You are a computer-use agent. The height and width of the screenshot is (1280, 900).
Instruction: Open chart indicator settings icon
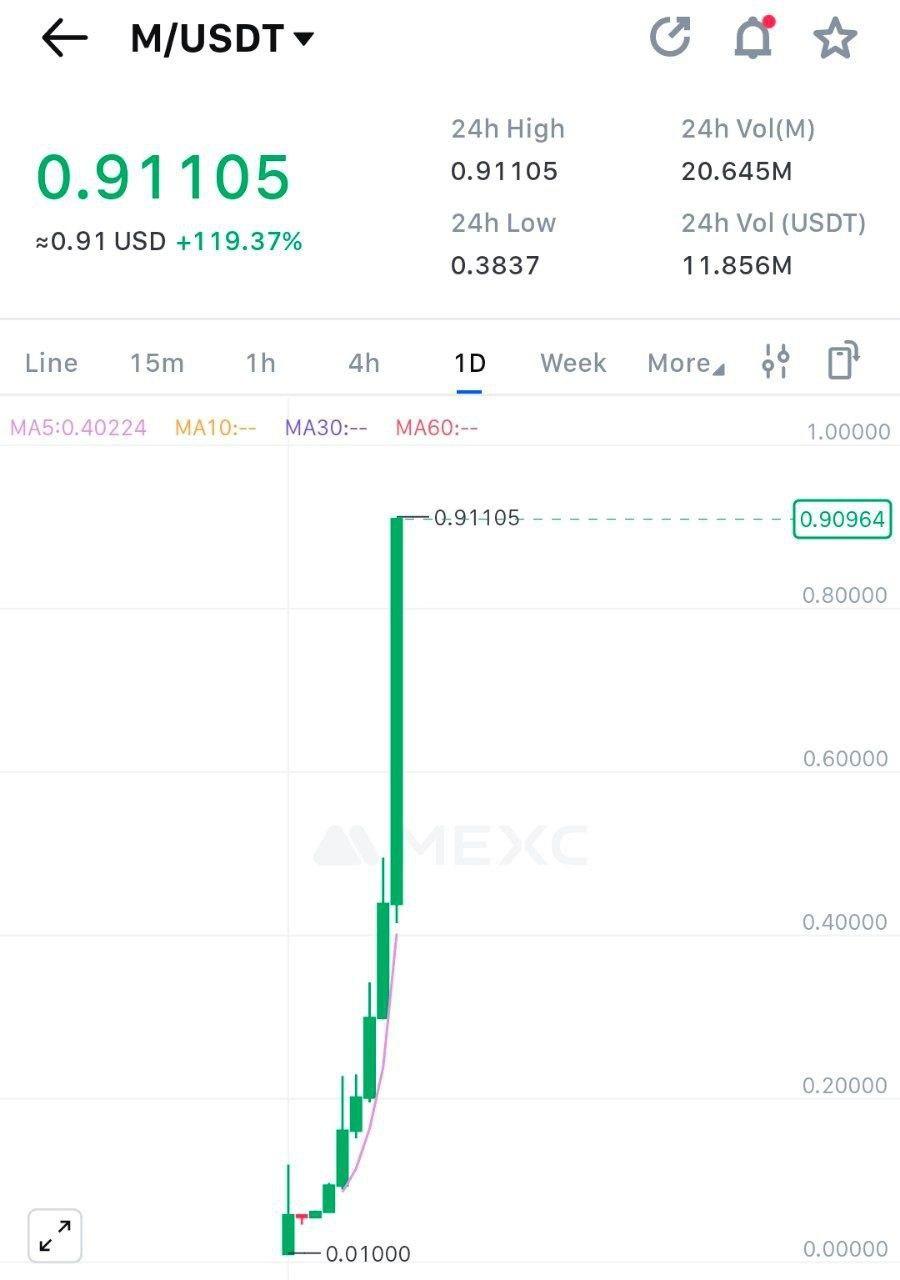776,362
